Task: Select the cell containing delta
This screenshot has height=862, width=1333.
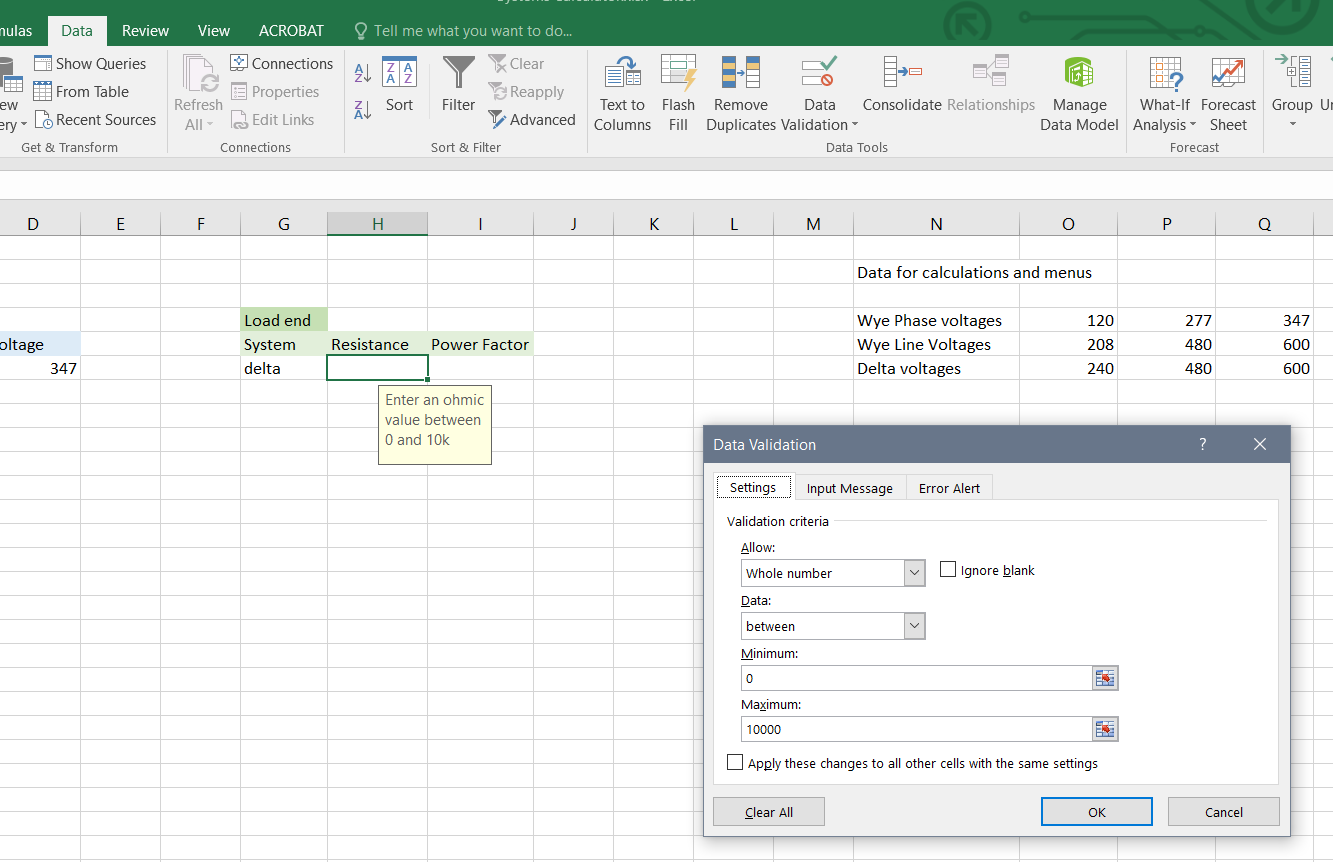Action: click(x=284, y=368)
